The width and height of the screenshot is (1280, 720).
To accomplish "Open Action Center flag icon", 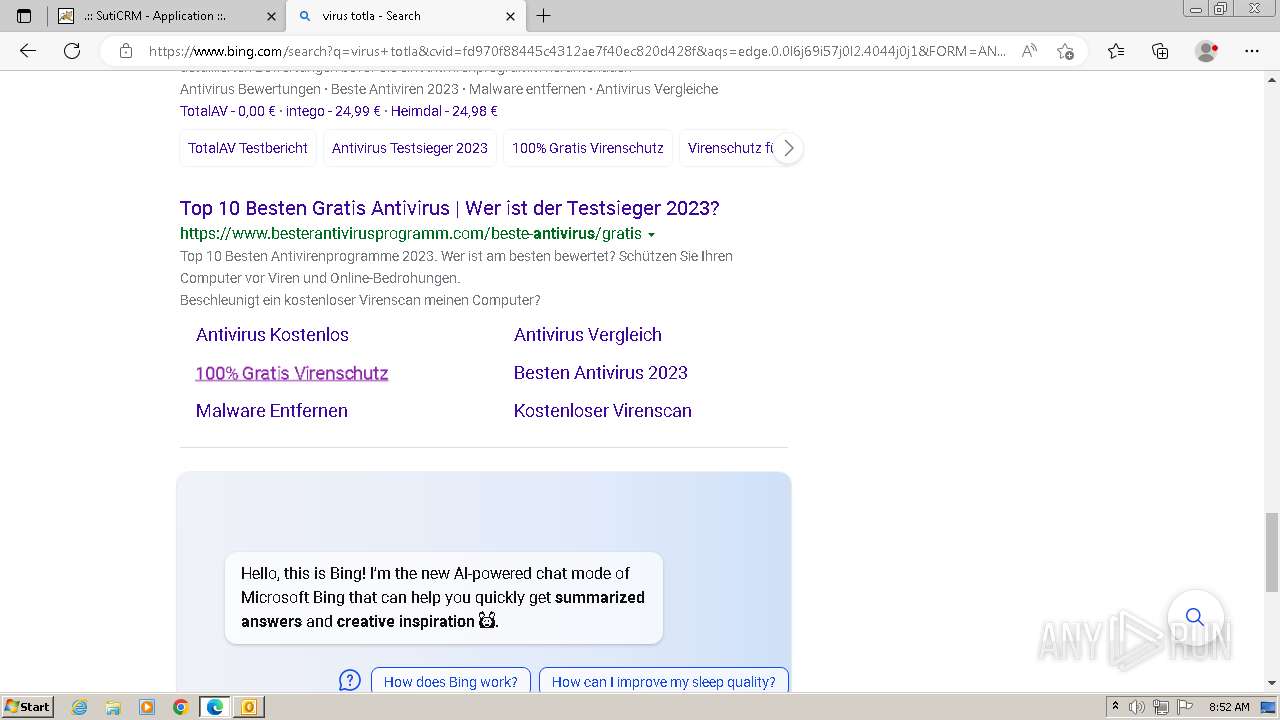I will pyautogui.click(x=1185, y=706).
